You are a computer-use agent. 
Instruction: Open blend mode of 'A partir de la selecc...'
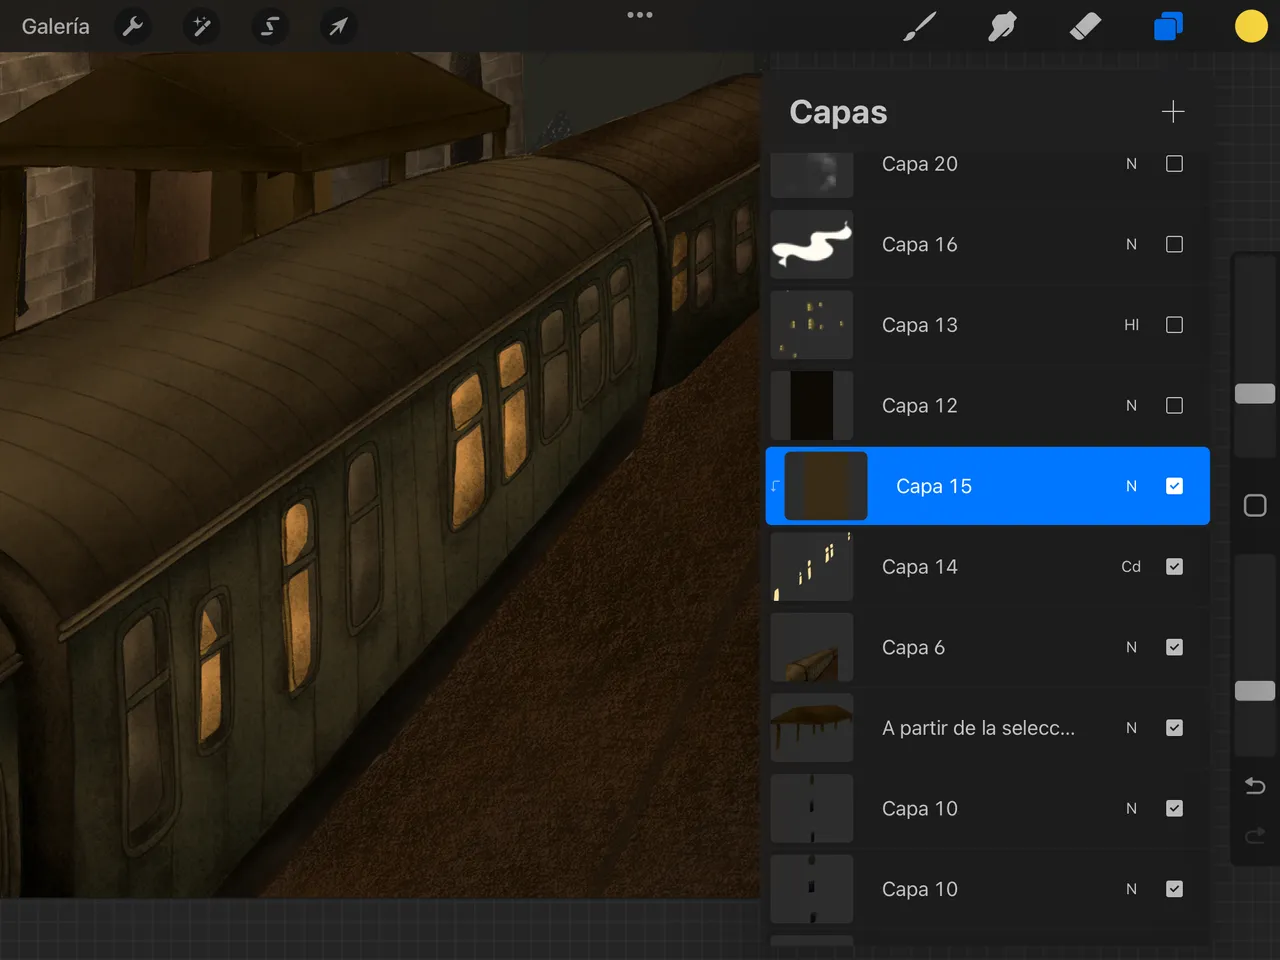(1131, 728)
